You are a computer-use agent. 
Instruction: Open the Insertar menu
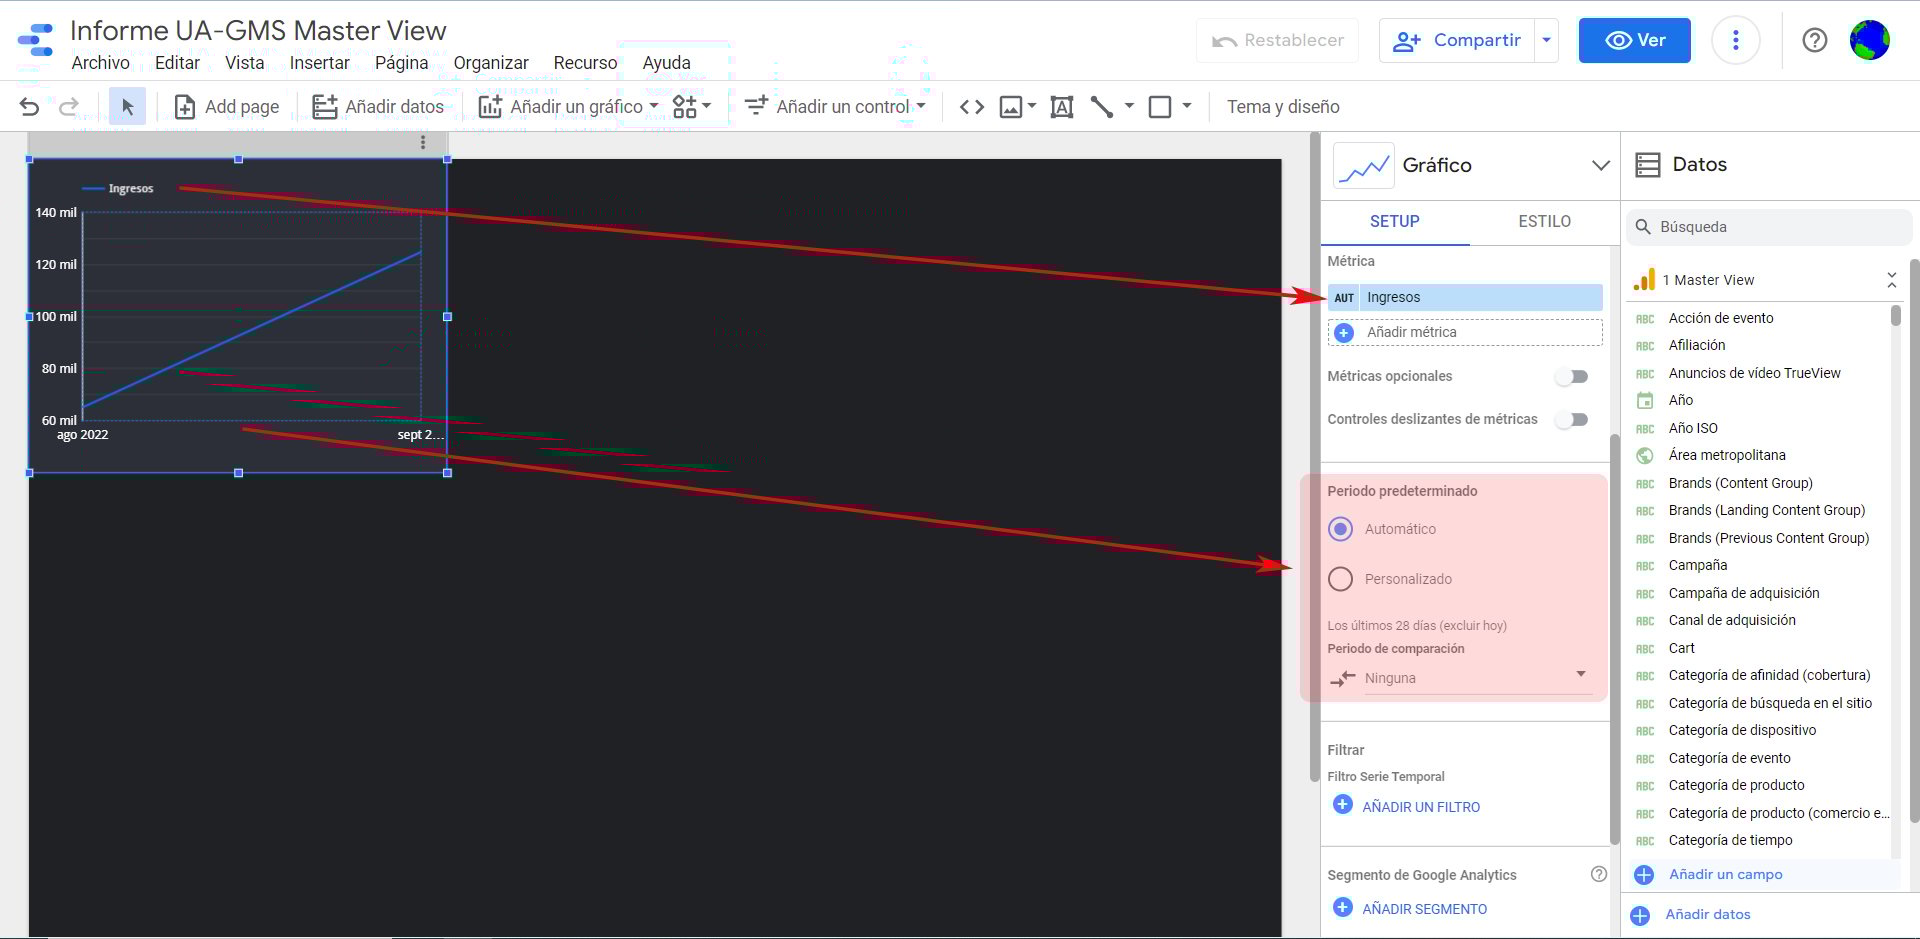coord(319,63)
